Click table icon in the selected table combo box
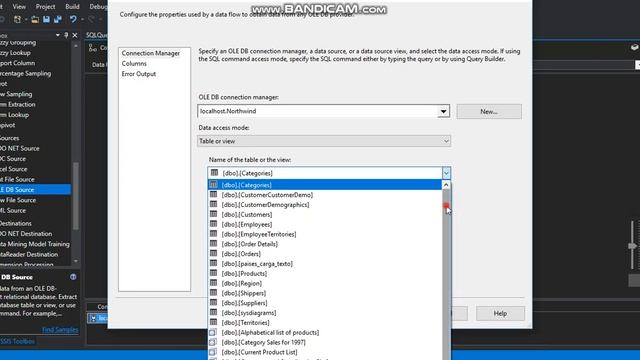 pos(214,173)
